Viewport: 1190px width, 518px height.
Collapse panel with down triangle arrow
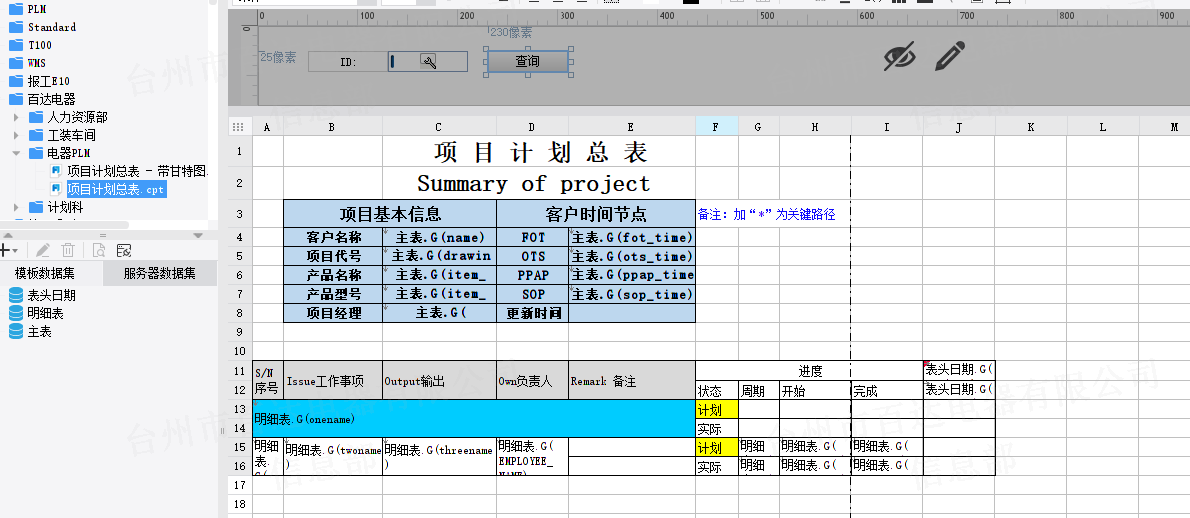coord(198,236)
